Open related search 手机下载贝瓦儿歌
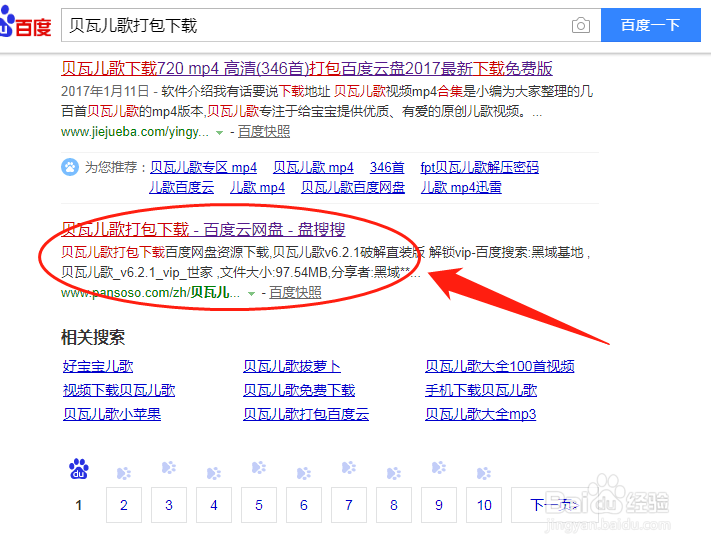 [x=481, y=390]
